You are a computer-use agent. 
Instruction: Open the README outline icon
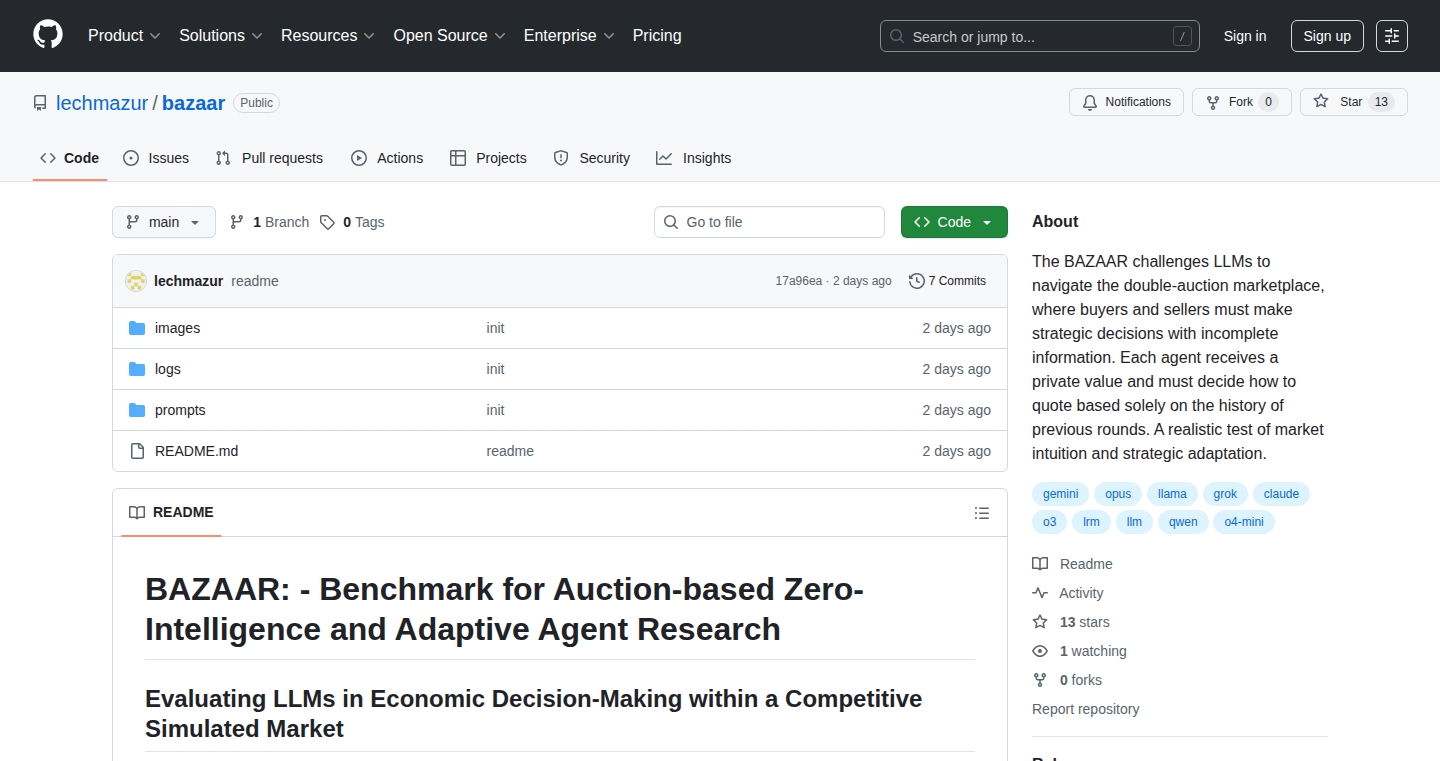point(982,513)
